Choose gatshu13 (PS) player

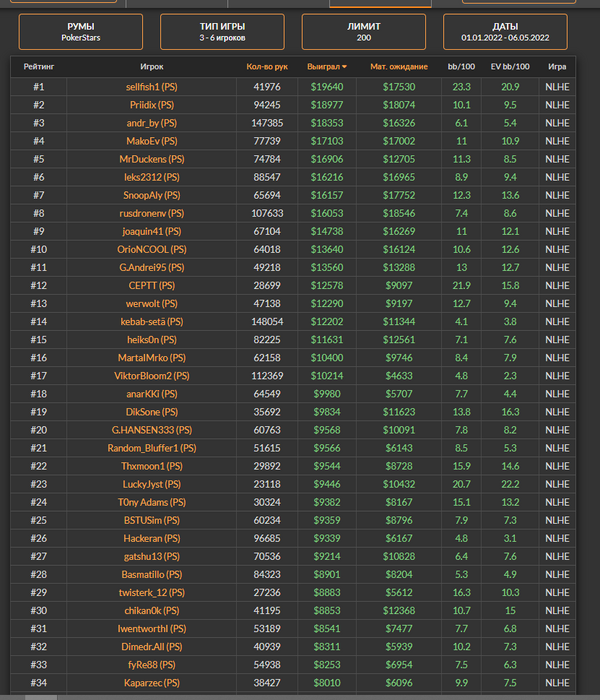click(152, 557)
